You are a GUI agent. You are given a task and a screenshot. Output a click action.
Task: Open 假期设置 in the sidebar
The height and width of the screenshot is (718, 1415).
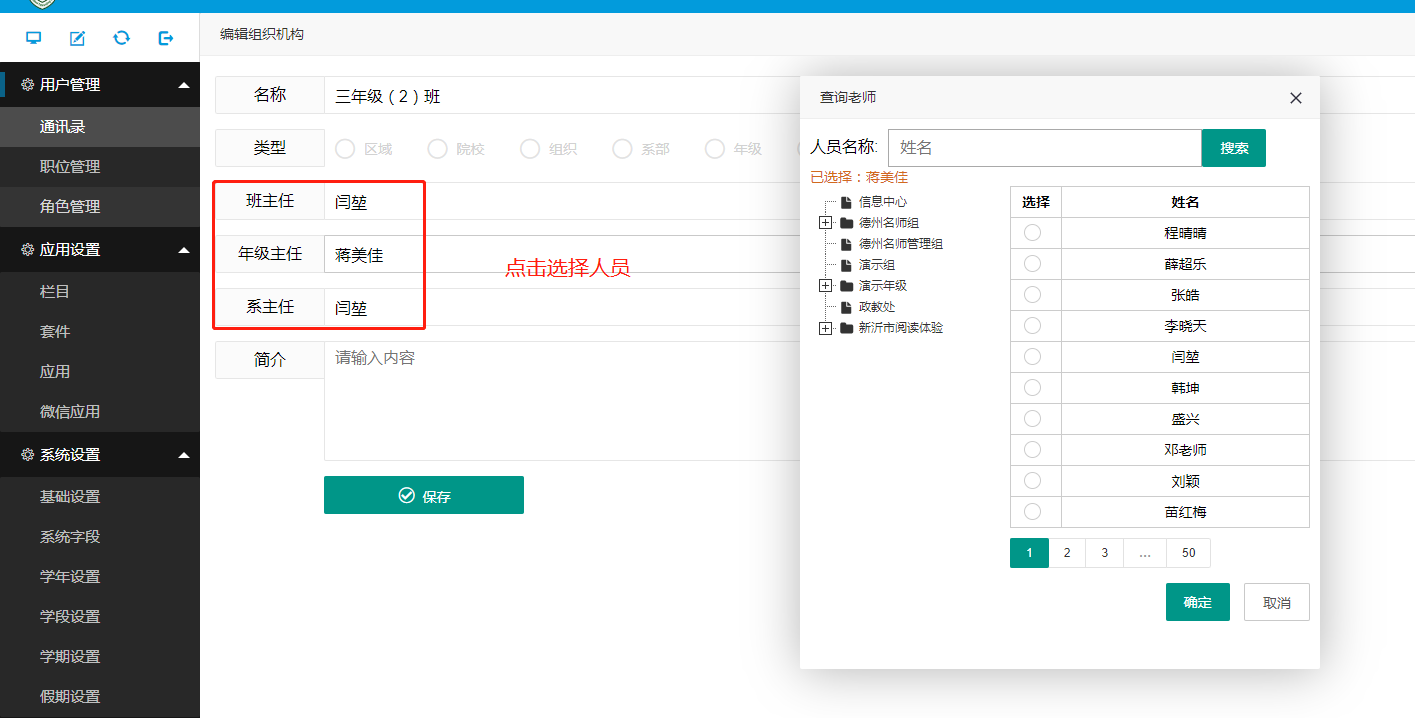100,697
